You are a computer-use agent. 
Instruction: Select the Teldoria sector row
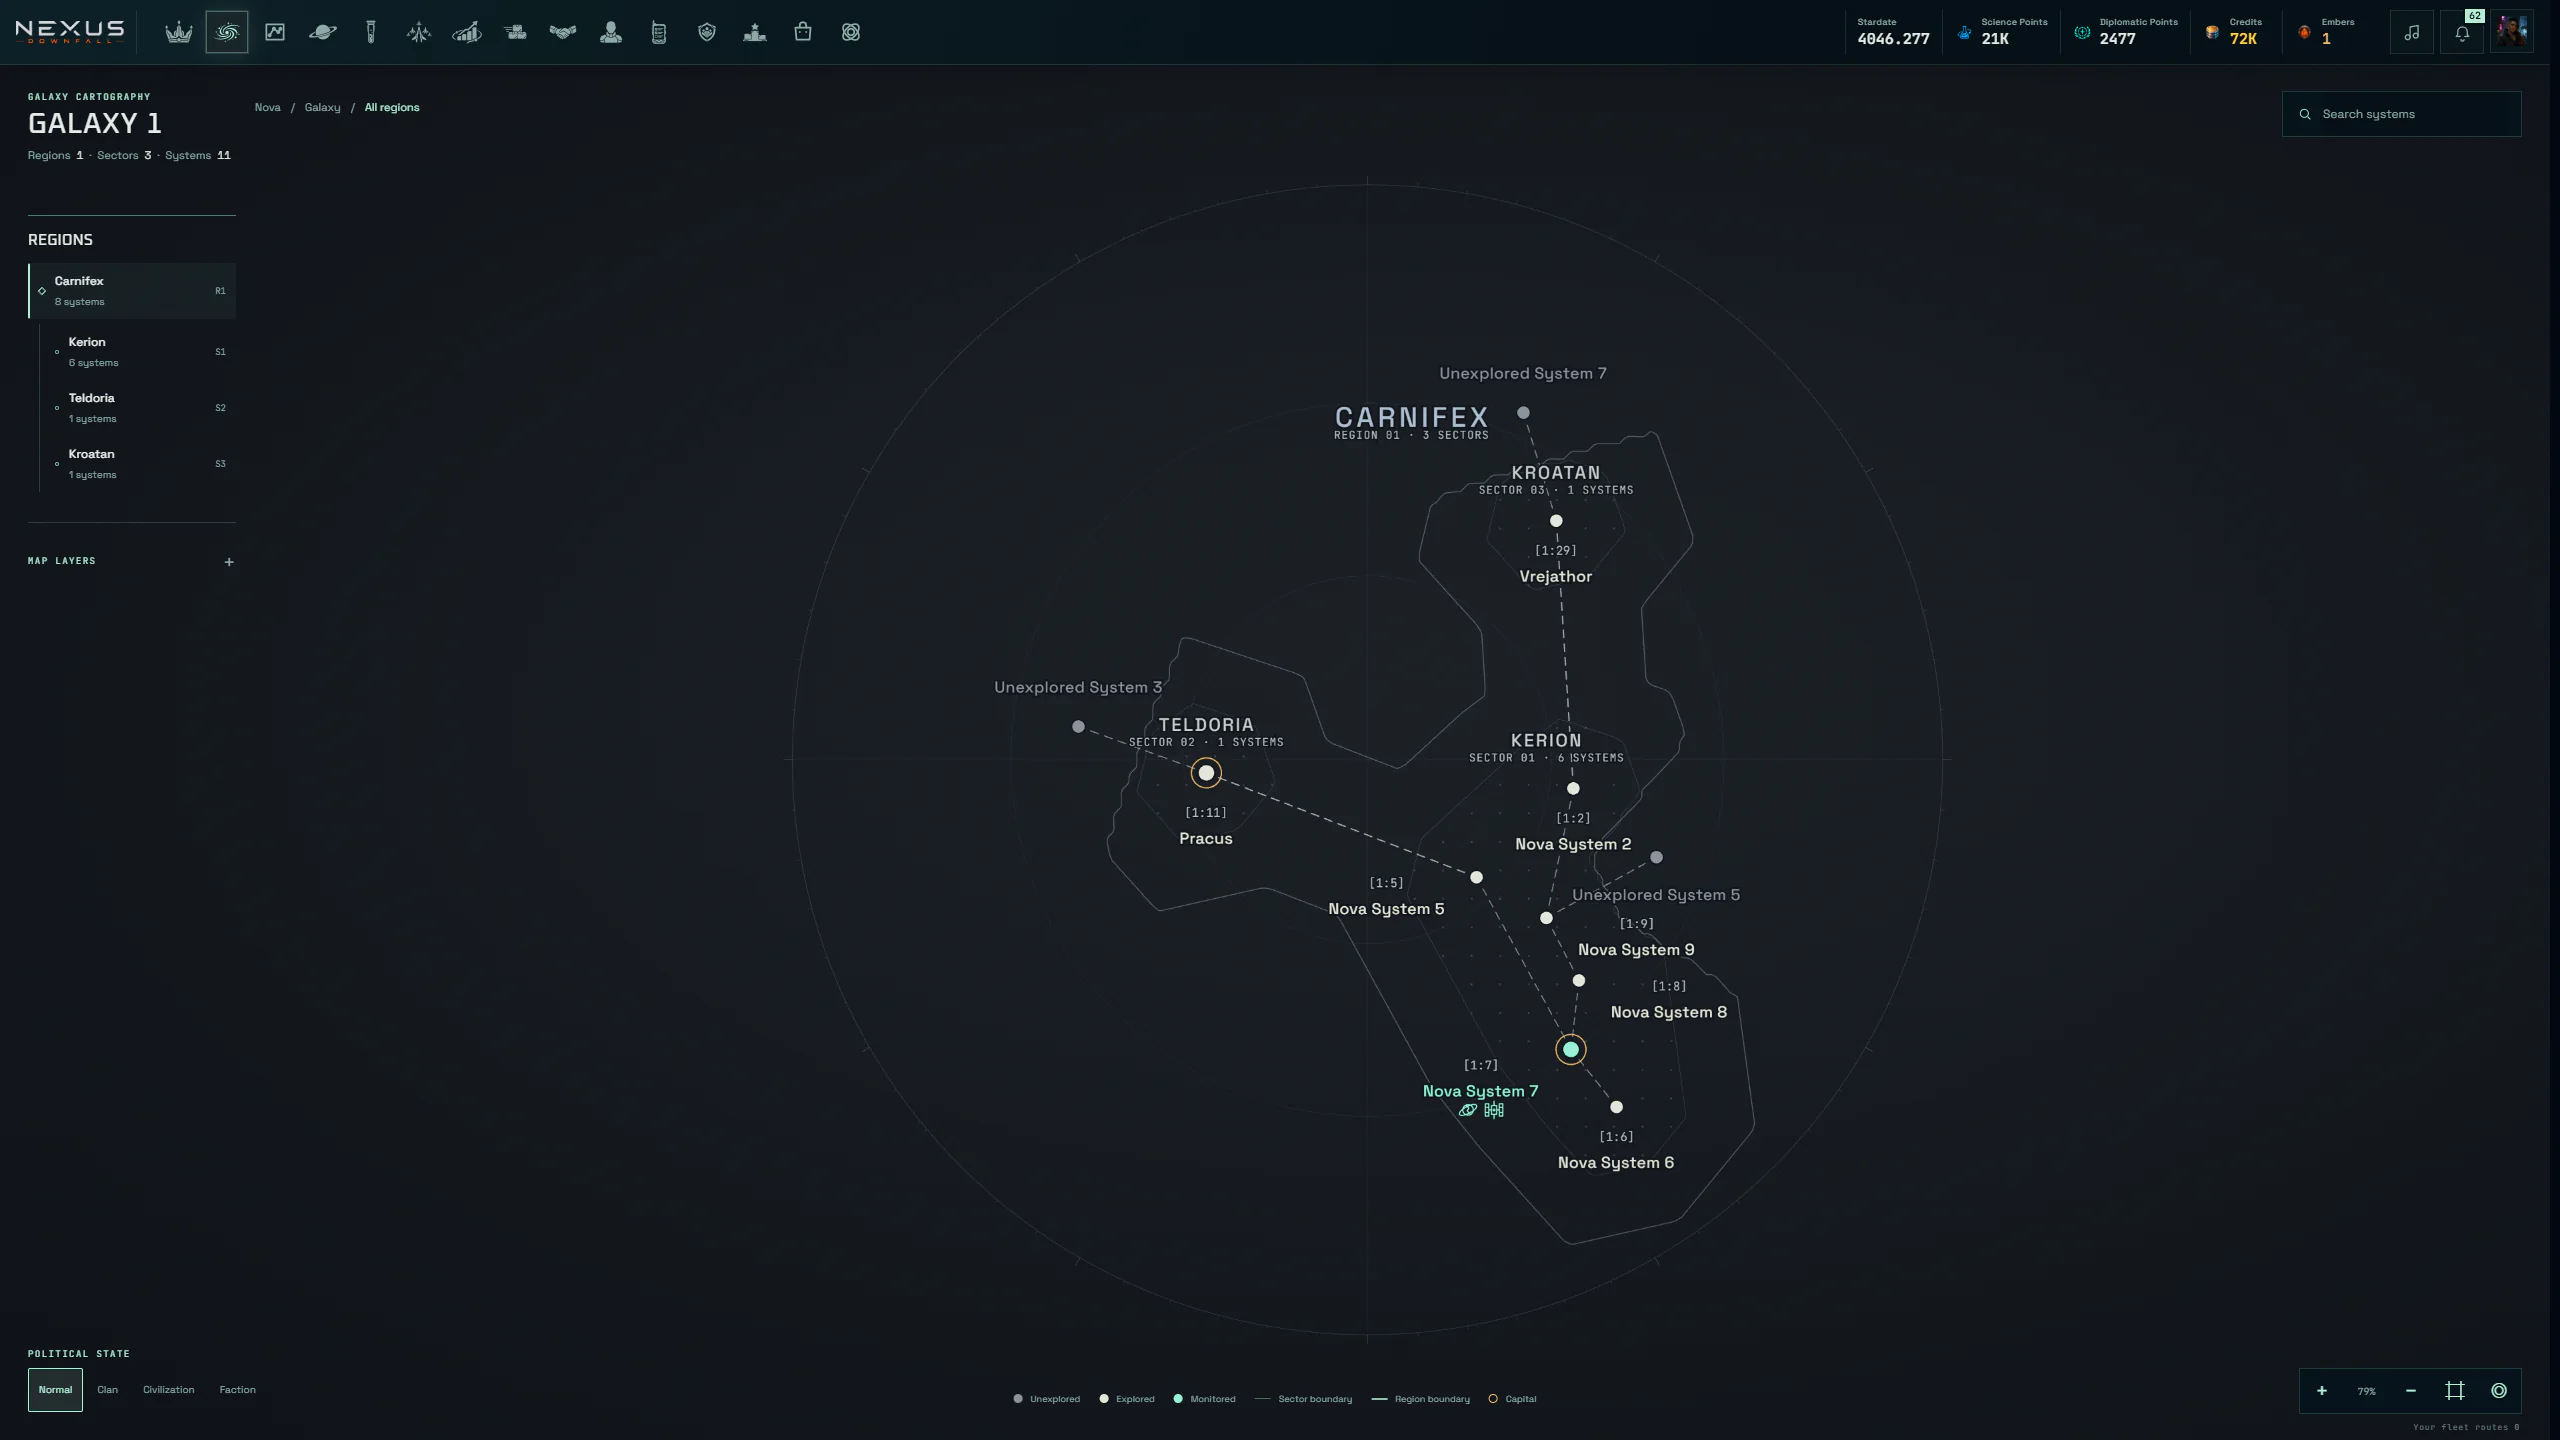point(138,408)
